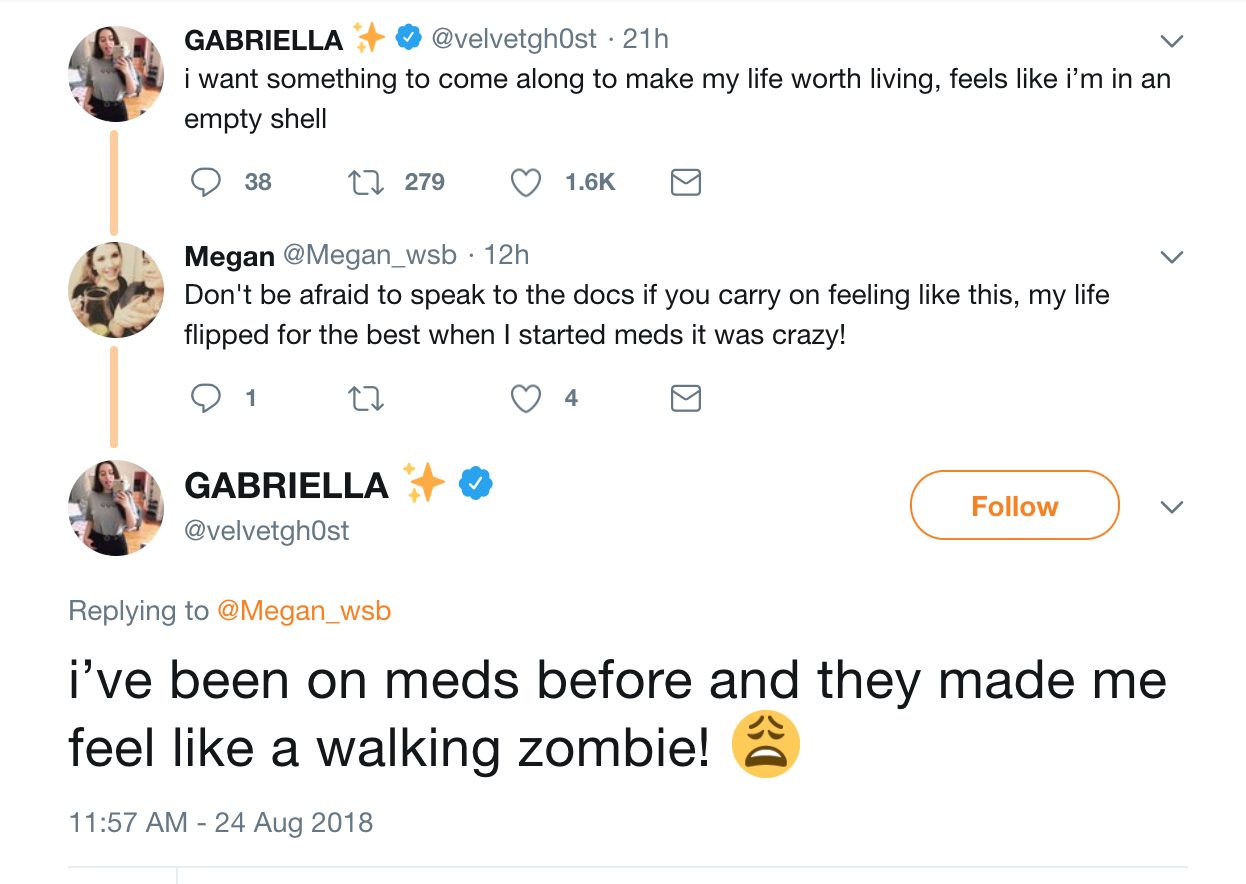Retweet Megan's reply tweet
This screenshot has height=884, width=1246.
click(367, 399)
